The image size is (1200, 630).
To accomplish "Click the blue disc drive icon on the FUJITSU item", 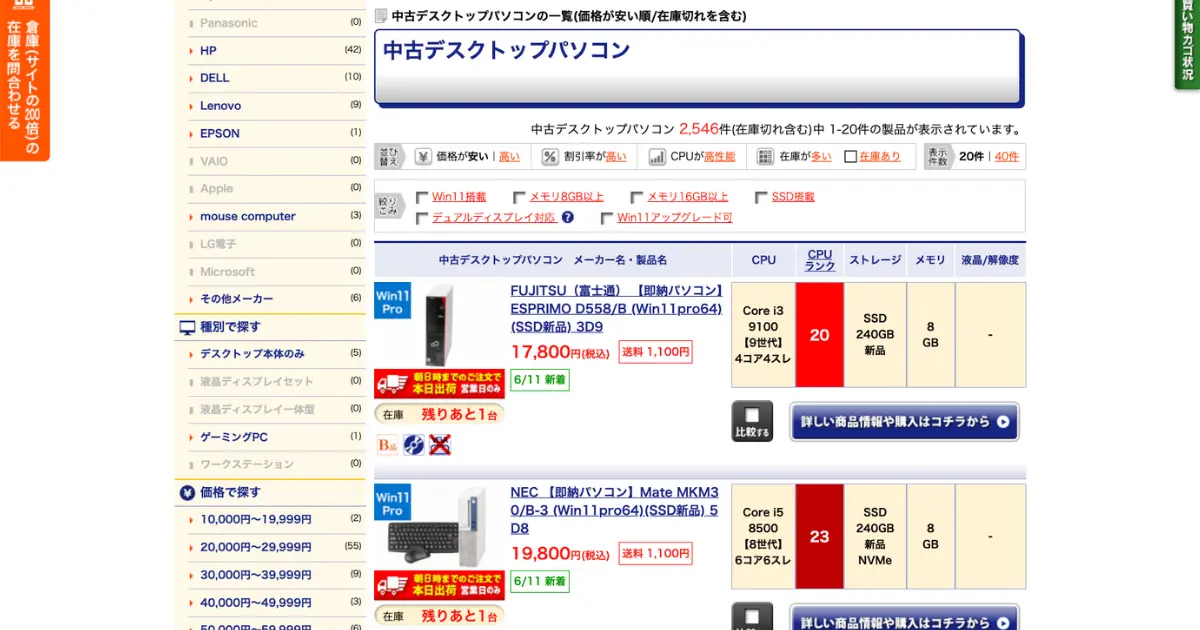I will point(414,445).
